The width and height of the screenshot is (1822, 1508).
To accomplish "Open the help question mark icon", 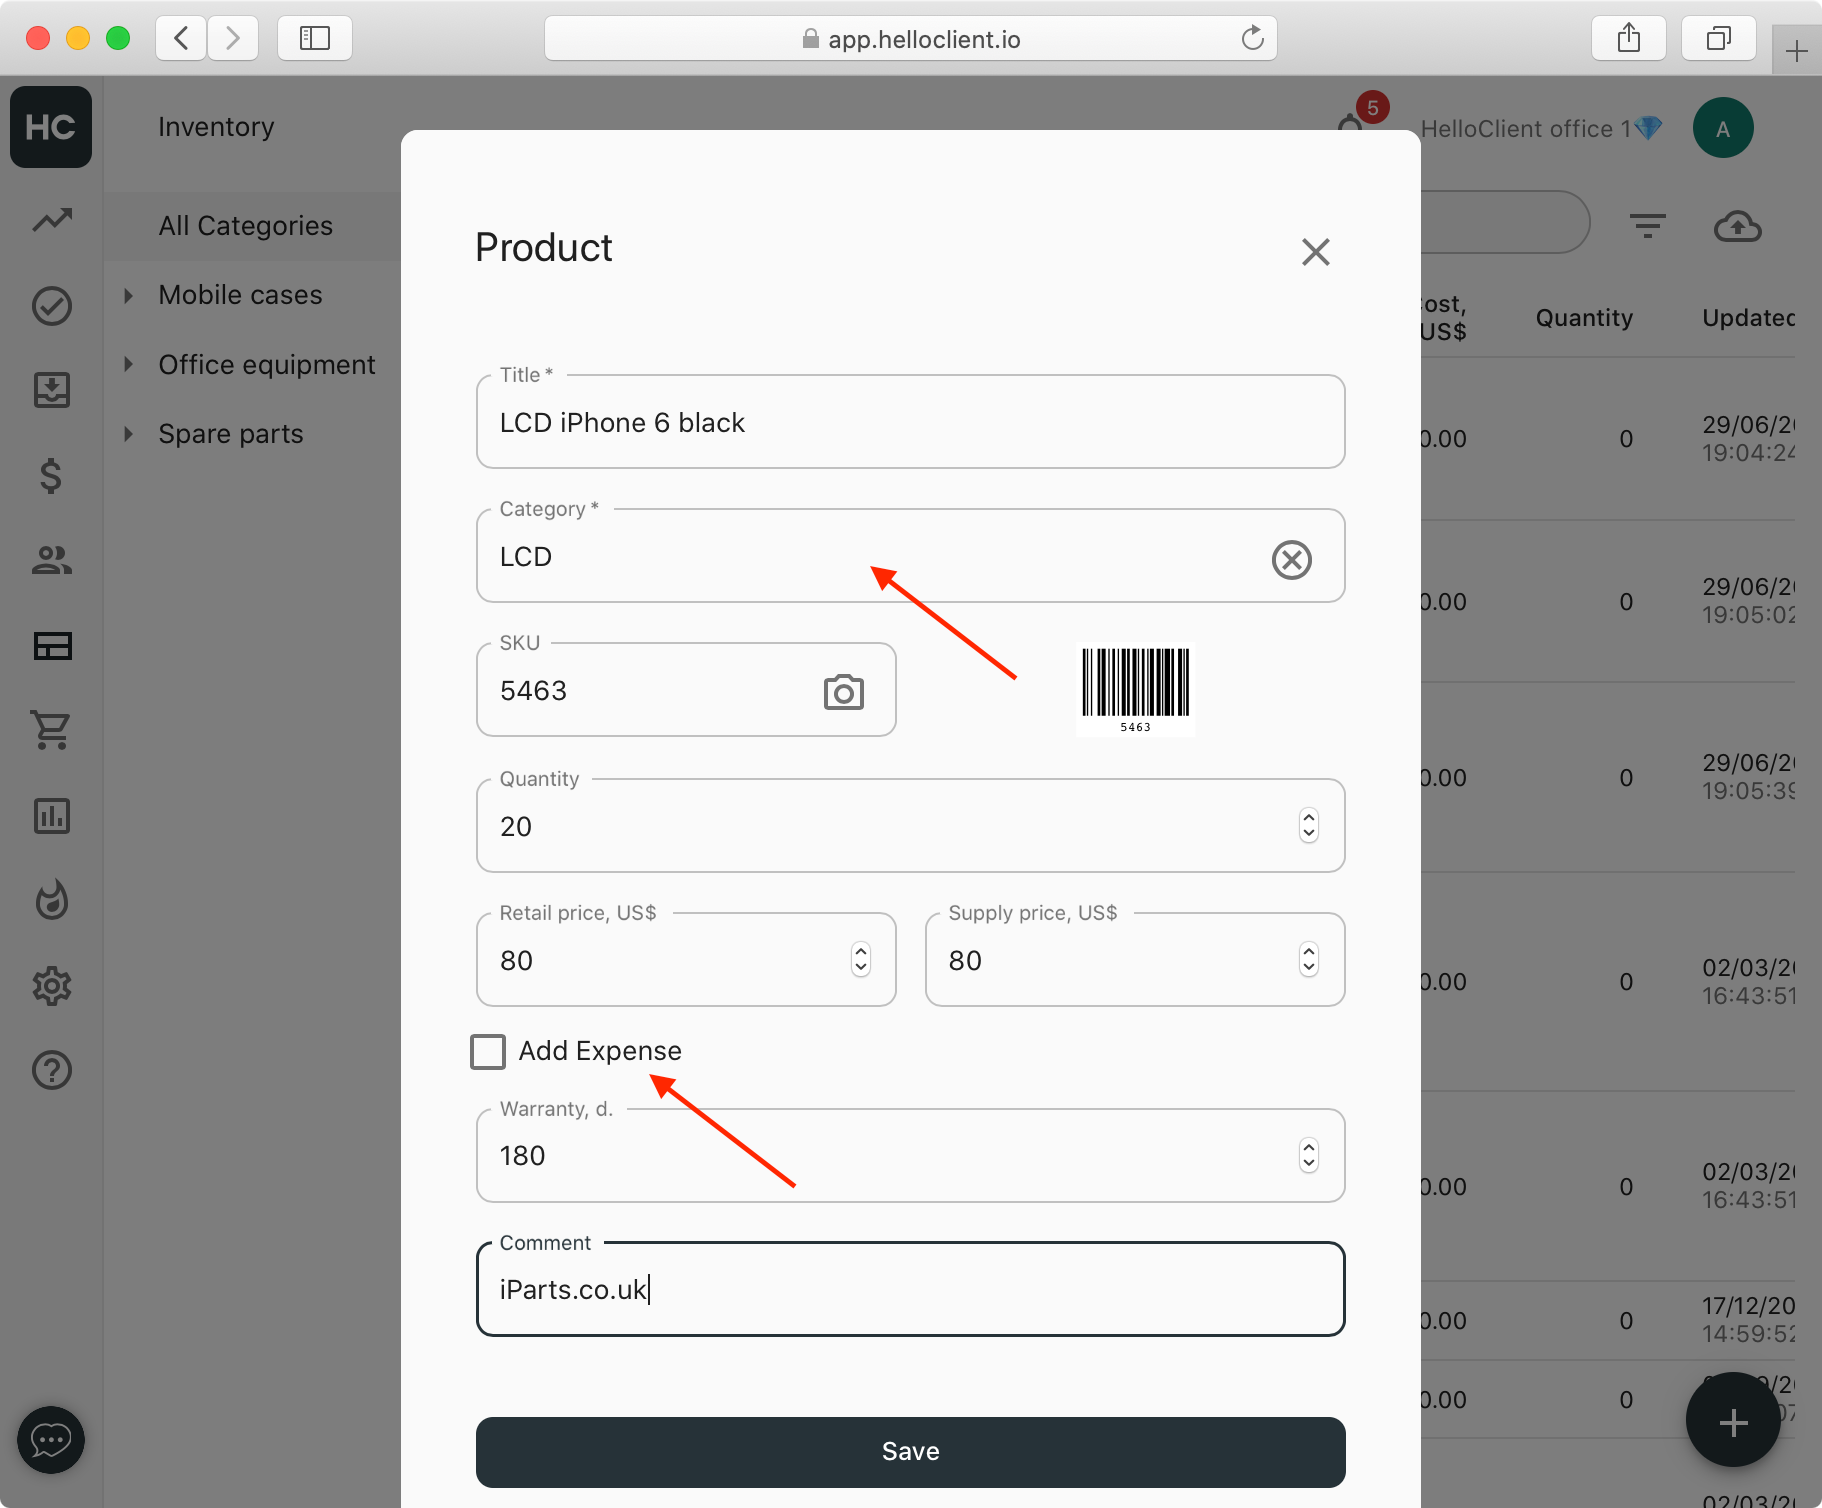I will [52, 1070].
